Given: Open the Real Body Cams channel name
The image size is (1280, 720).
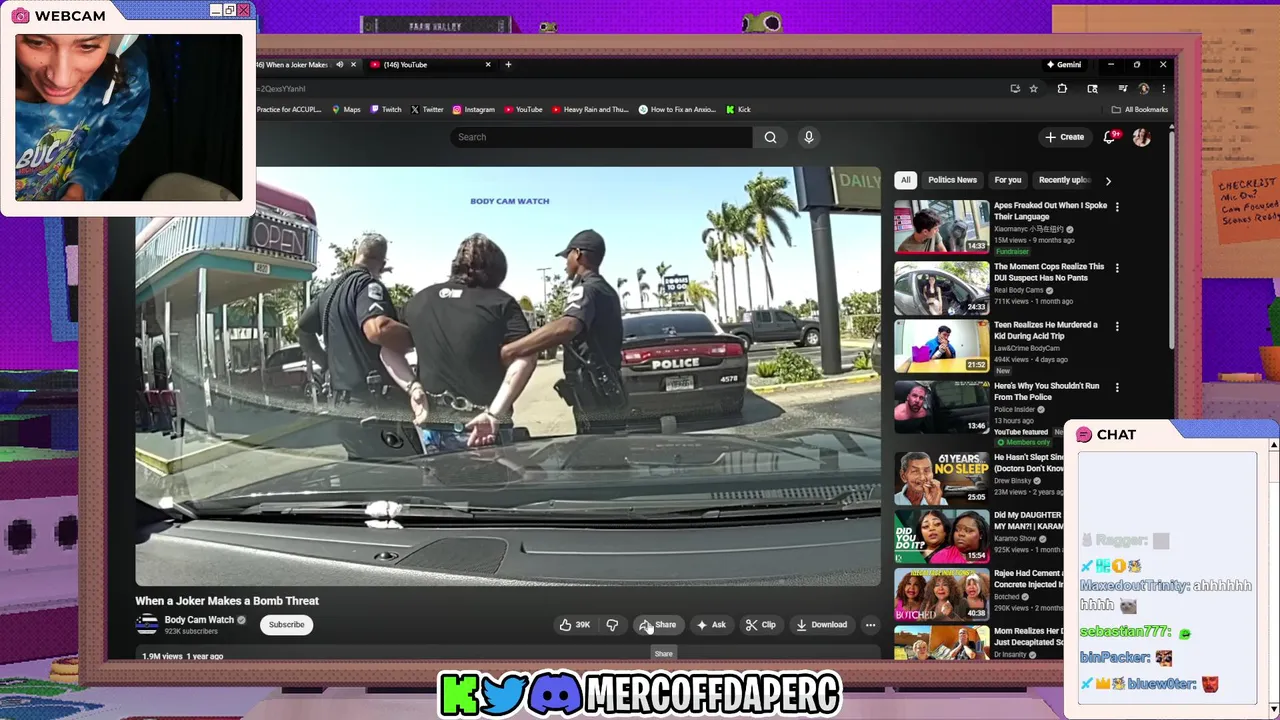Looking at the screenshot, I should (x=1019, y=290).
